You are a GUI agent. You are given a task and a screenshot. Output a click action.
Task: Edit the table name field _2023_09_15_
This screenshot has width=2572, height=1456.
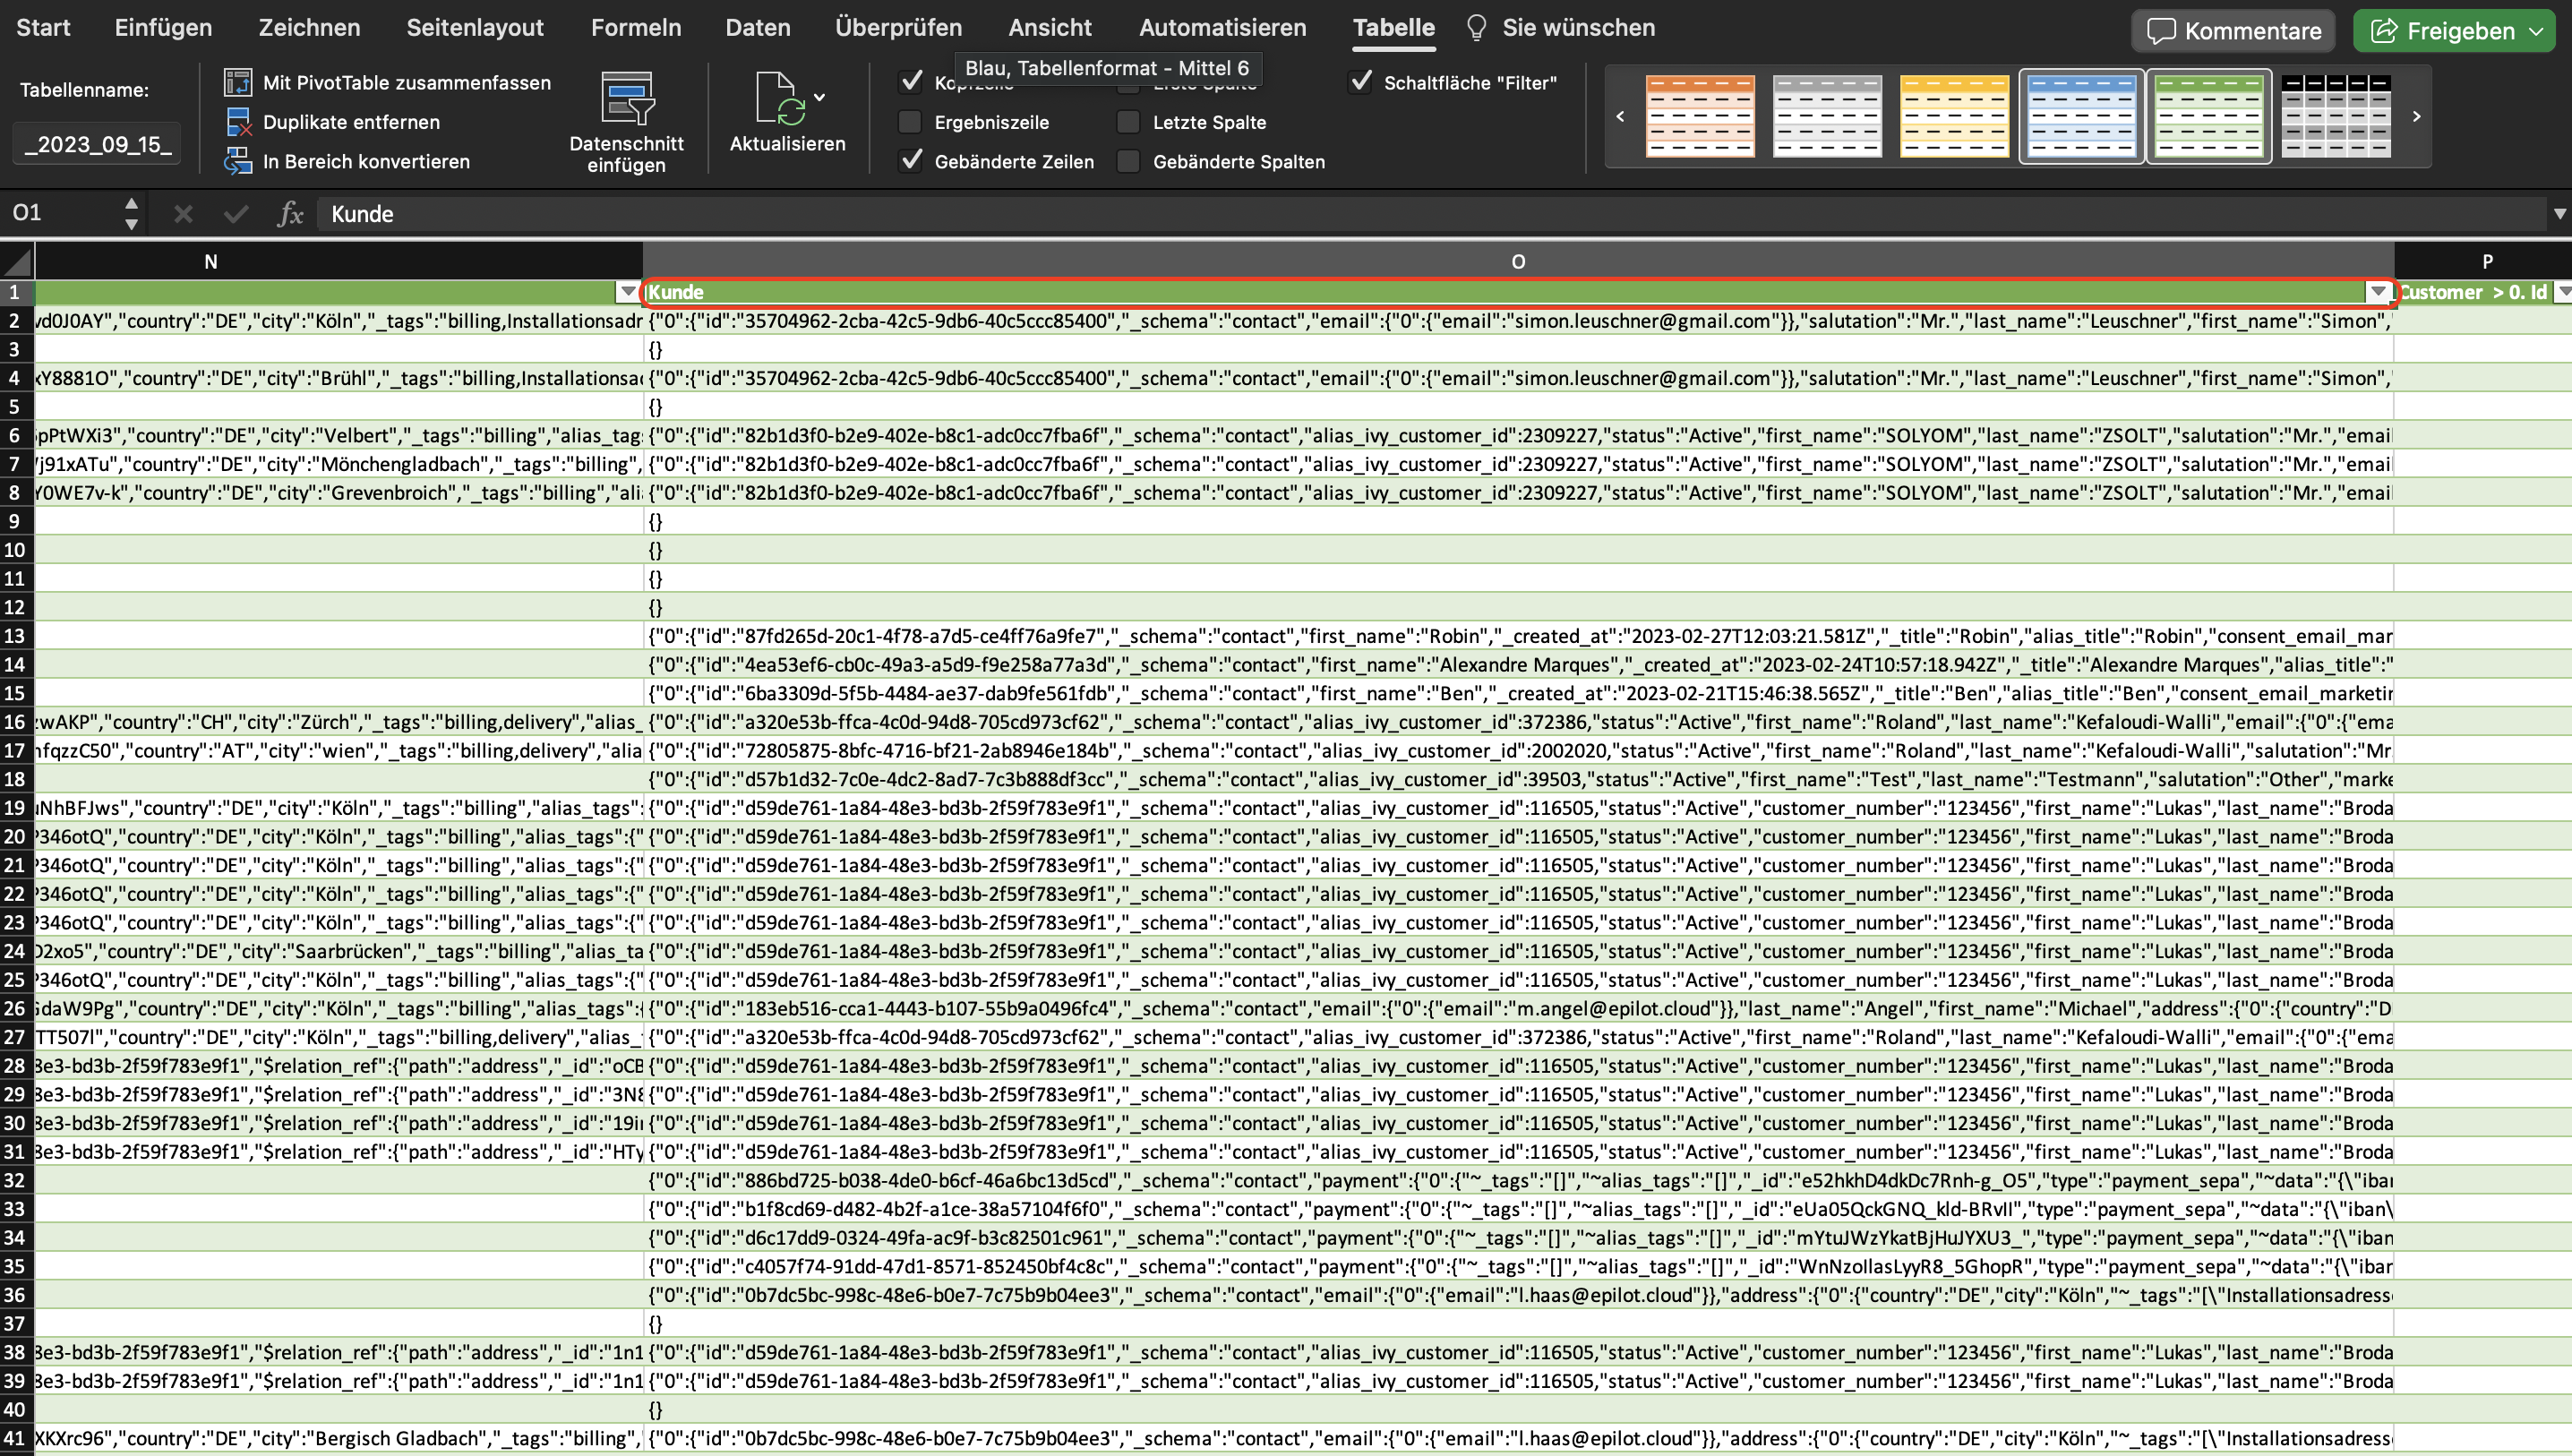pos(97,144)
